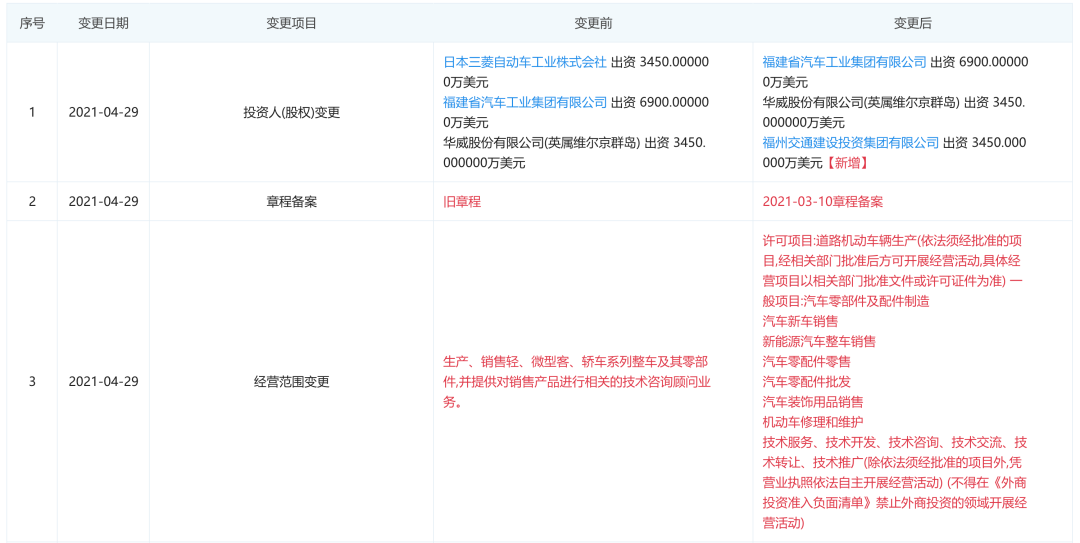This screenshot has width=1080, height=543.
Task: Click the 许可项目:道路机动车辆生产 text
Action: (840, 240)
